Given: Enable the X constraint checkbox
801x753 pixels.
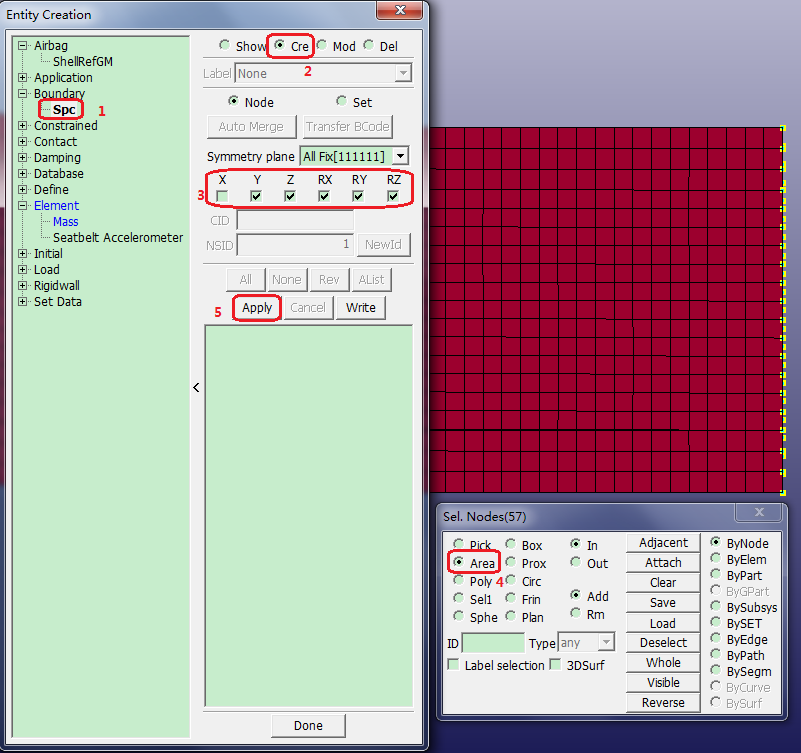Looking at the screenshot, I should click(222, 196).
